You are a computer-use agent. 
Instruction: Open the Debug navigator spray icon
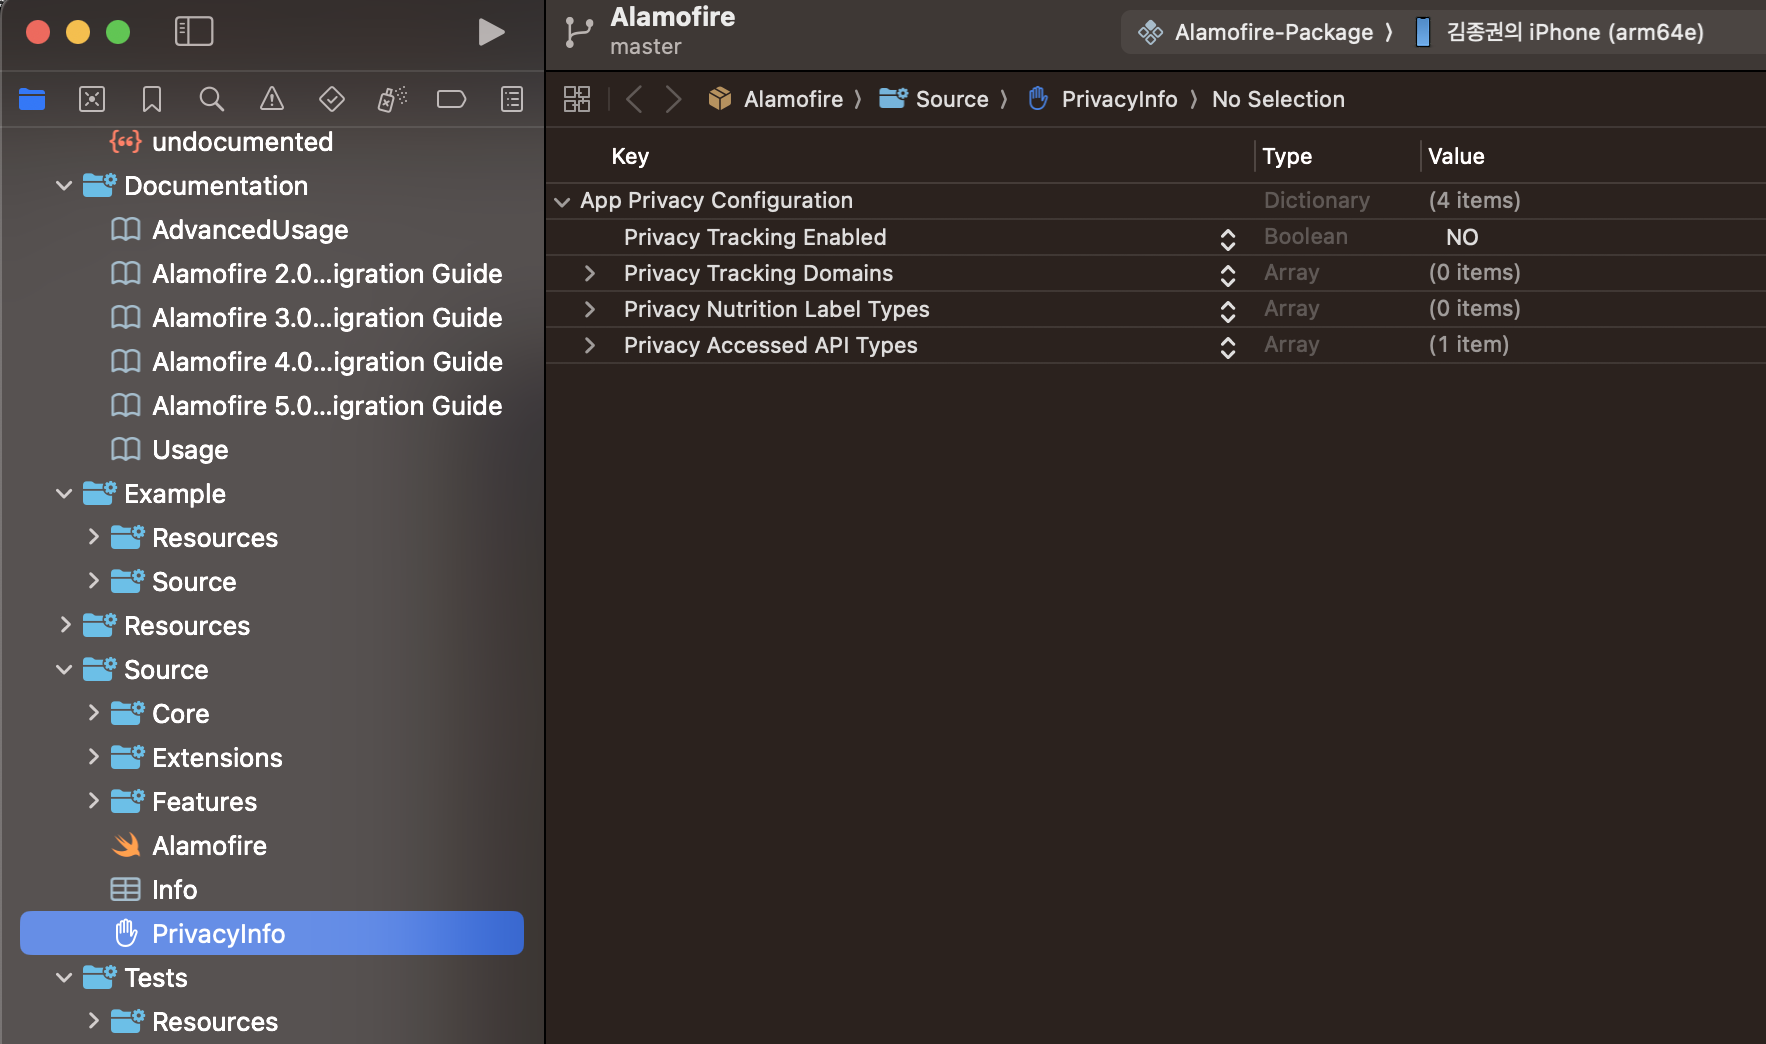point(392,99)
